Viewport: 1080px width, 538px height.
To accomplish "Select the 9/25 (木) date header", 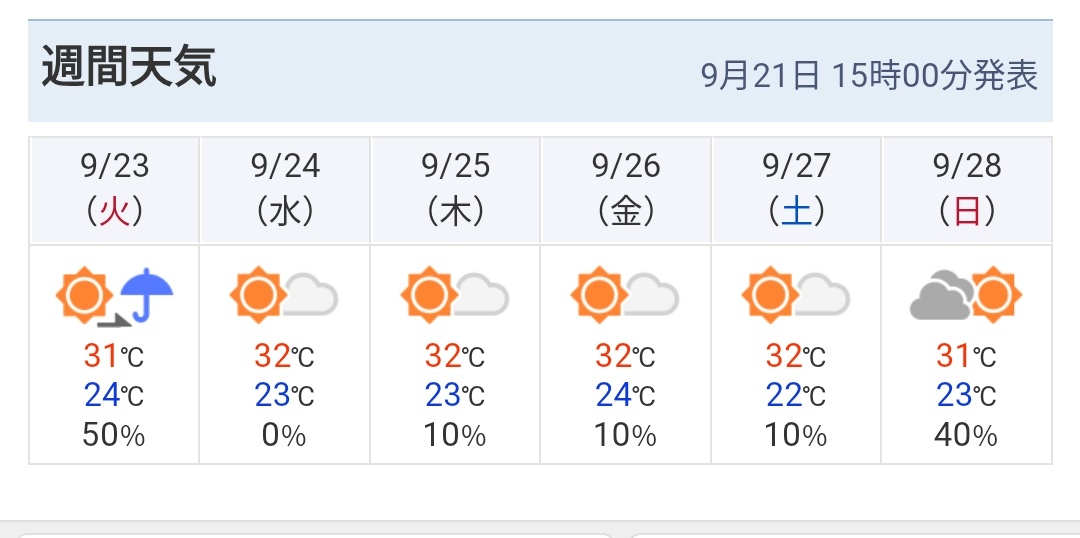I will [x=455, y=188].
